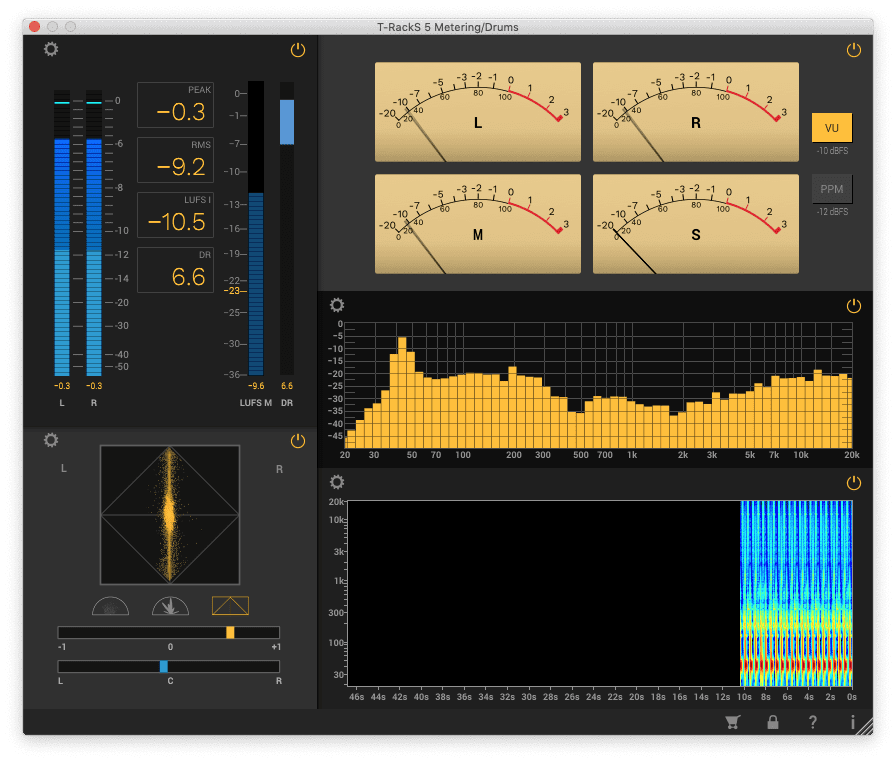
Task: Toggle power for the spectrogram display
Action: [x=853, y=483]
